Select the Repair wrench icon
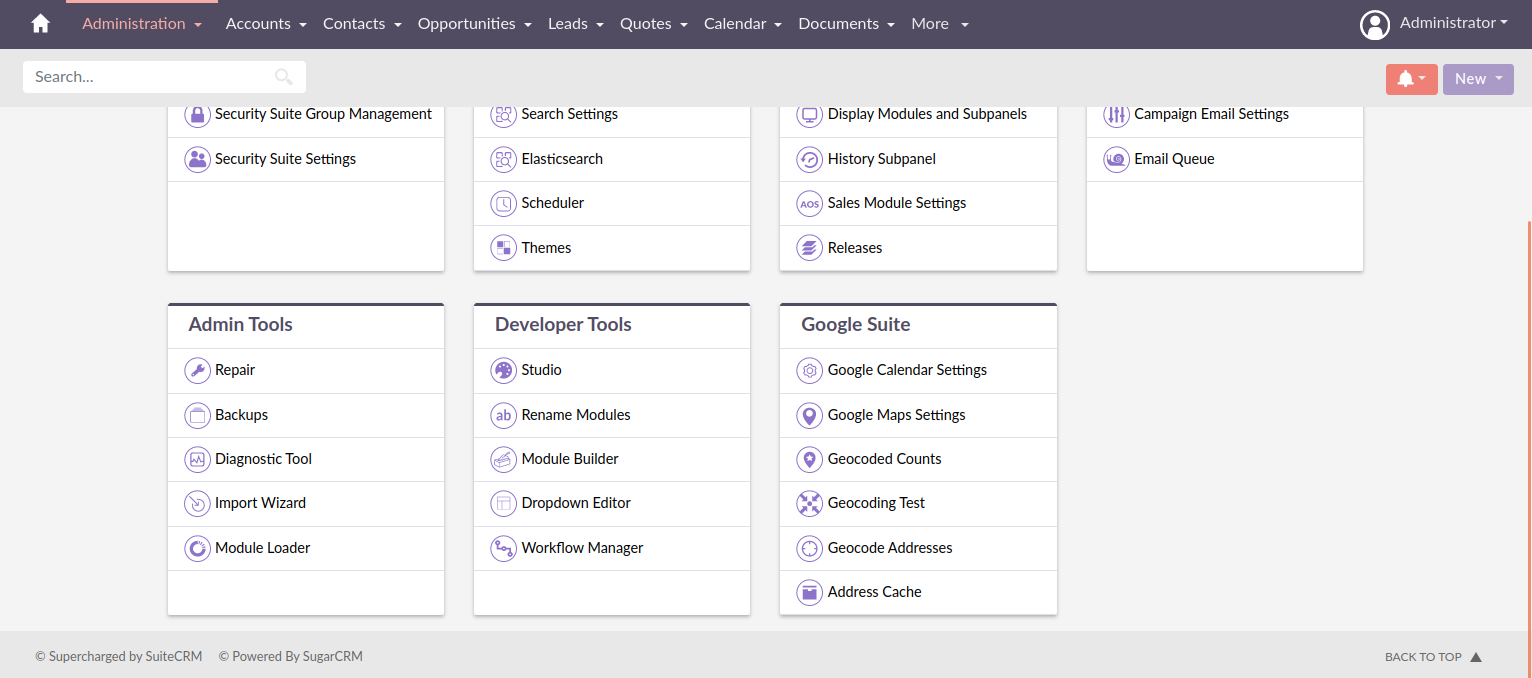1532x678 pixels. [x=198, y=370]
